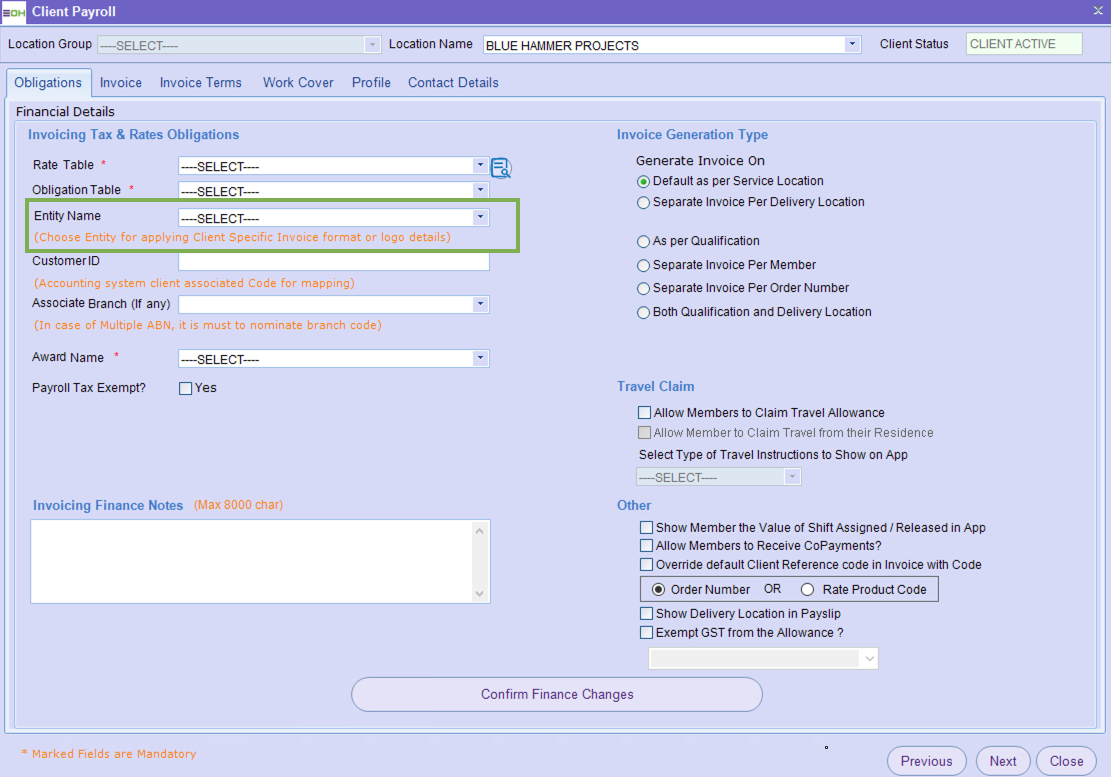Click the Invoicing Finance Notes scrollbar down arrow

(x=481, y=594)
